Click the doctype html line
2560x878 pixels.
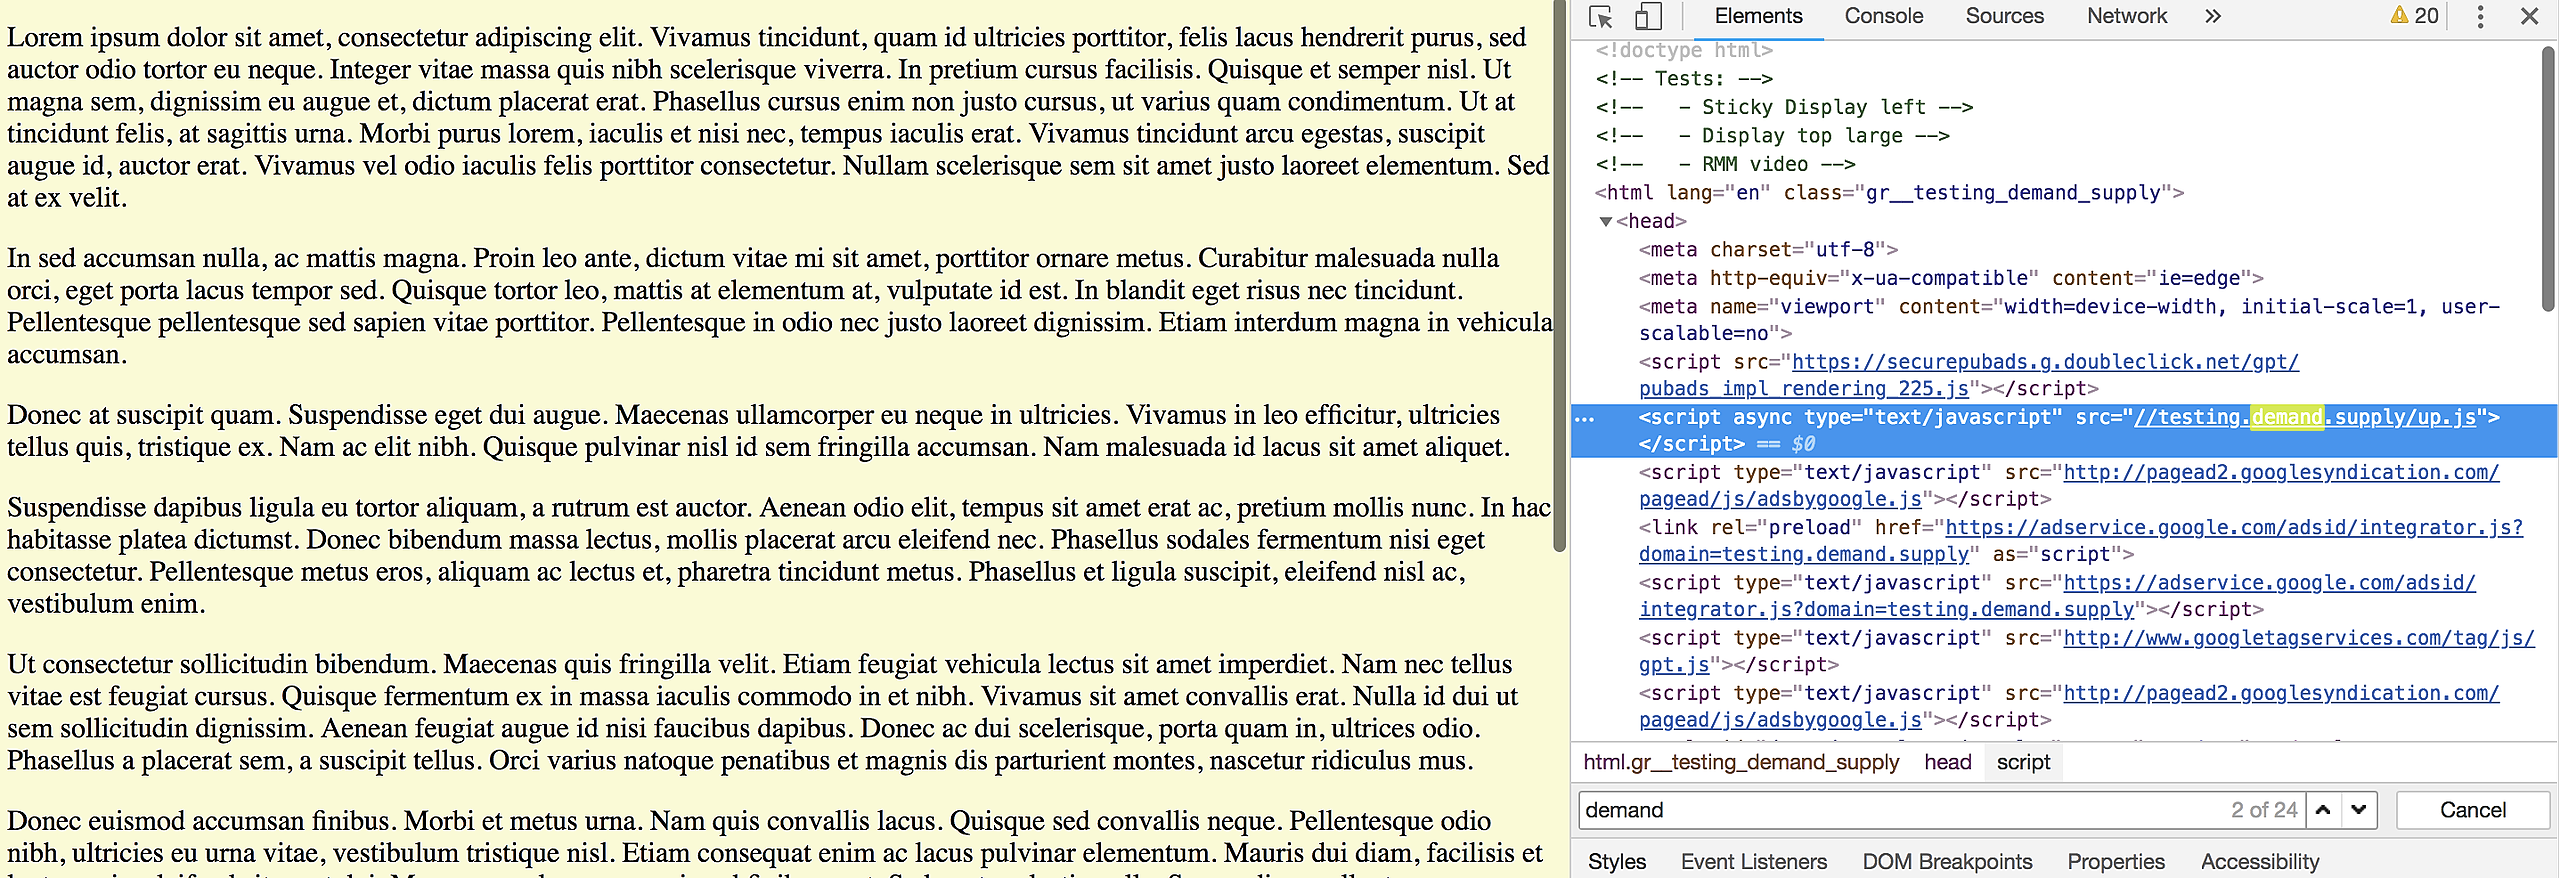coord(1684,50)
